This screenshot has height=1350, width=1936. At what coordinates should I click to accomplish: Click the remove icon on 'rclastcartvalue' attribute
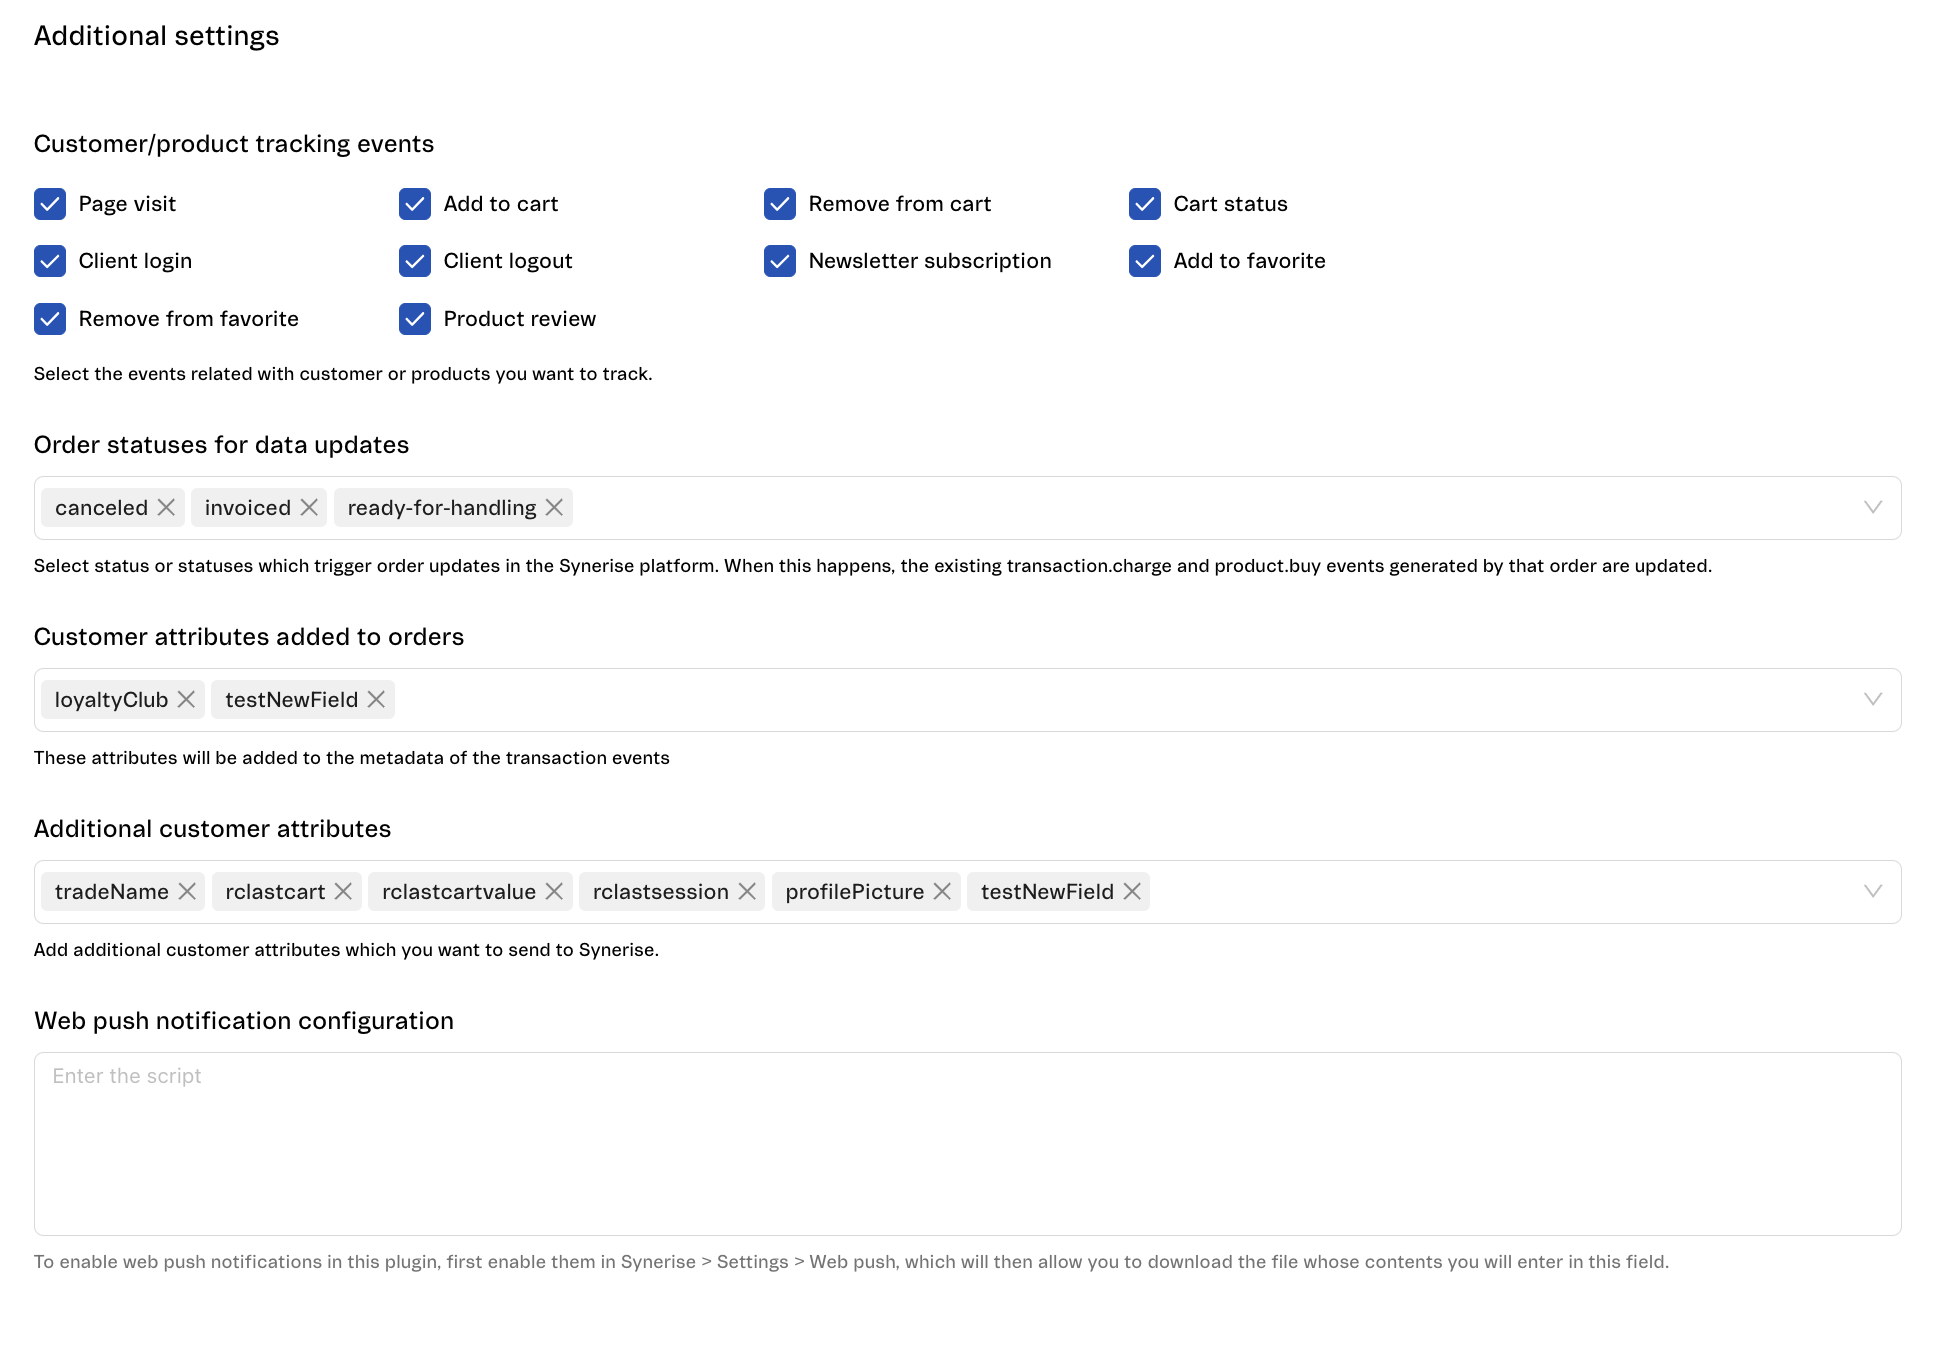click(x=555, y=891)
